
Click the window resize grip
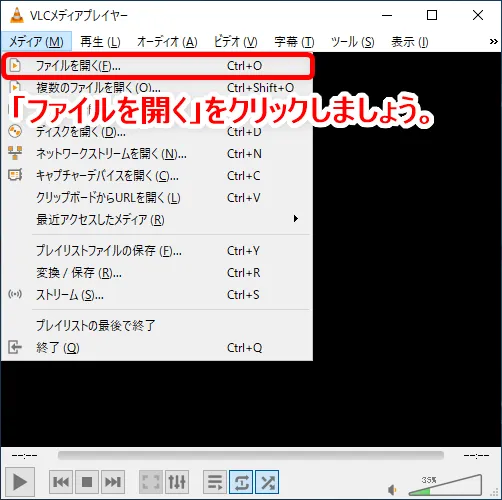coord(495,493)
